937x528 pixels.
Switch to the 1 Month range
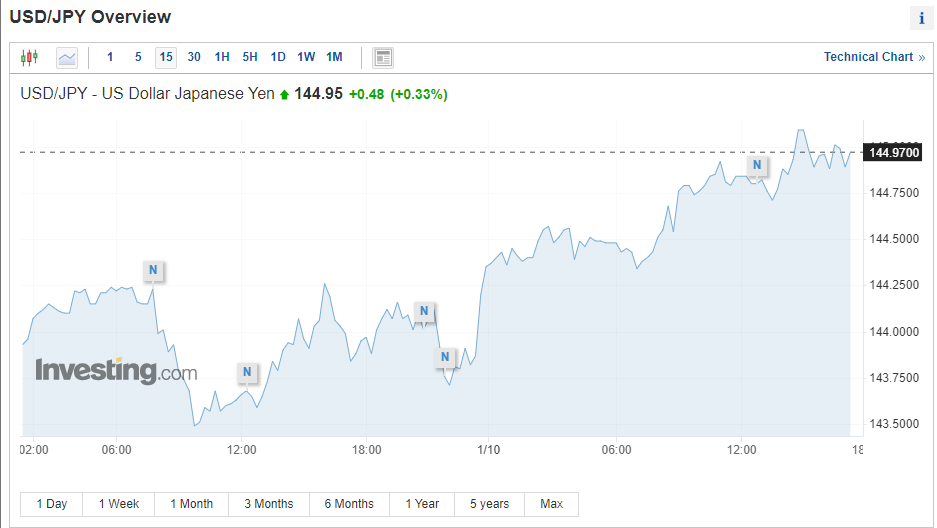(192, 504)
